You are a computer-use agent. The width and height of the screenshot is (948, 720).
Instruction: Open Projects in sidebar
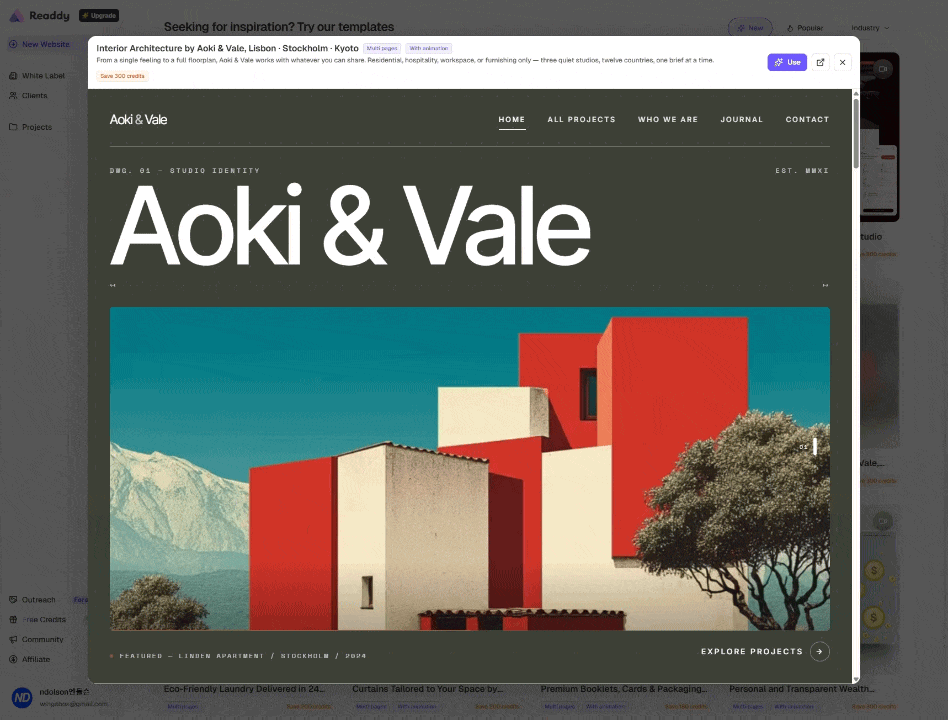(37, 127)
